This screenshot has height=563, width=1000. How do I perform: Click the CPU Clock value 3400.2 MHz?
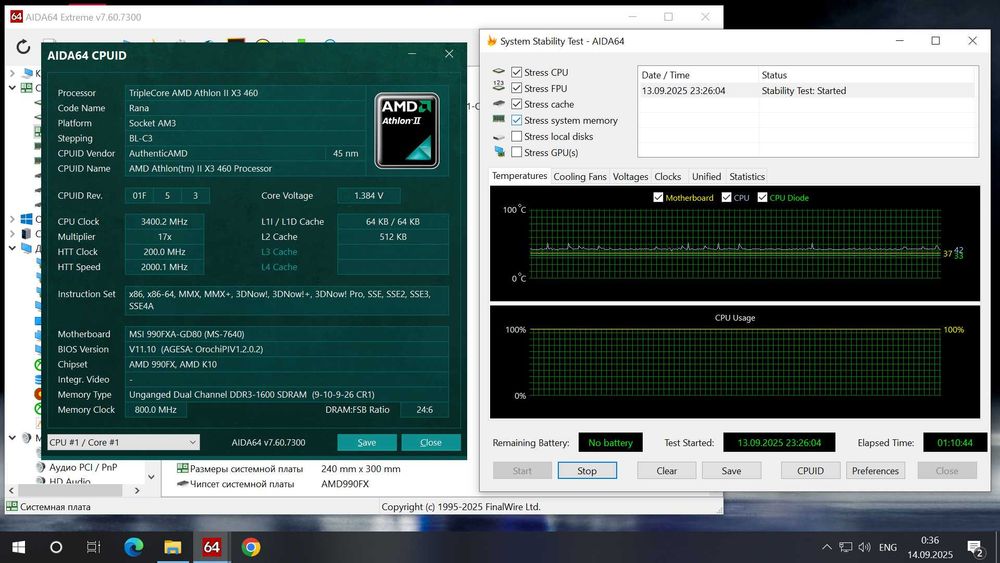point(164,221)
